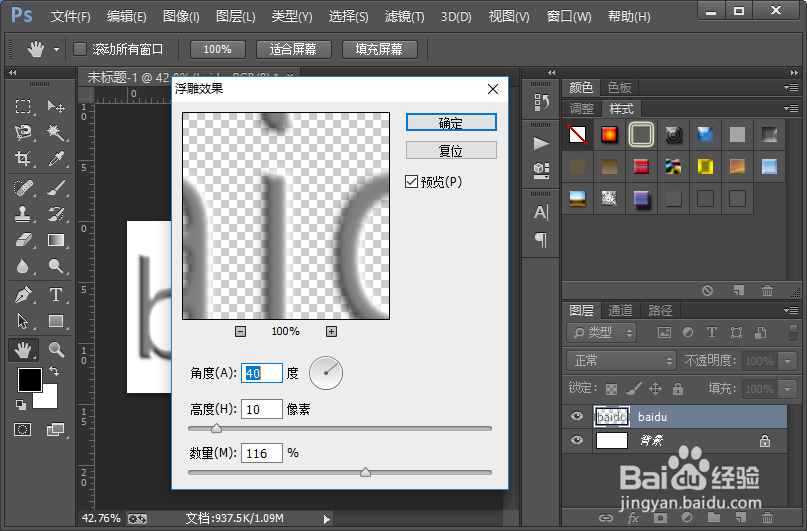Image resolution: width=807 pixels, height=531 pixels.
Task: Swap foreground and background colors
Action: pos(53,371)
